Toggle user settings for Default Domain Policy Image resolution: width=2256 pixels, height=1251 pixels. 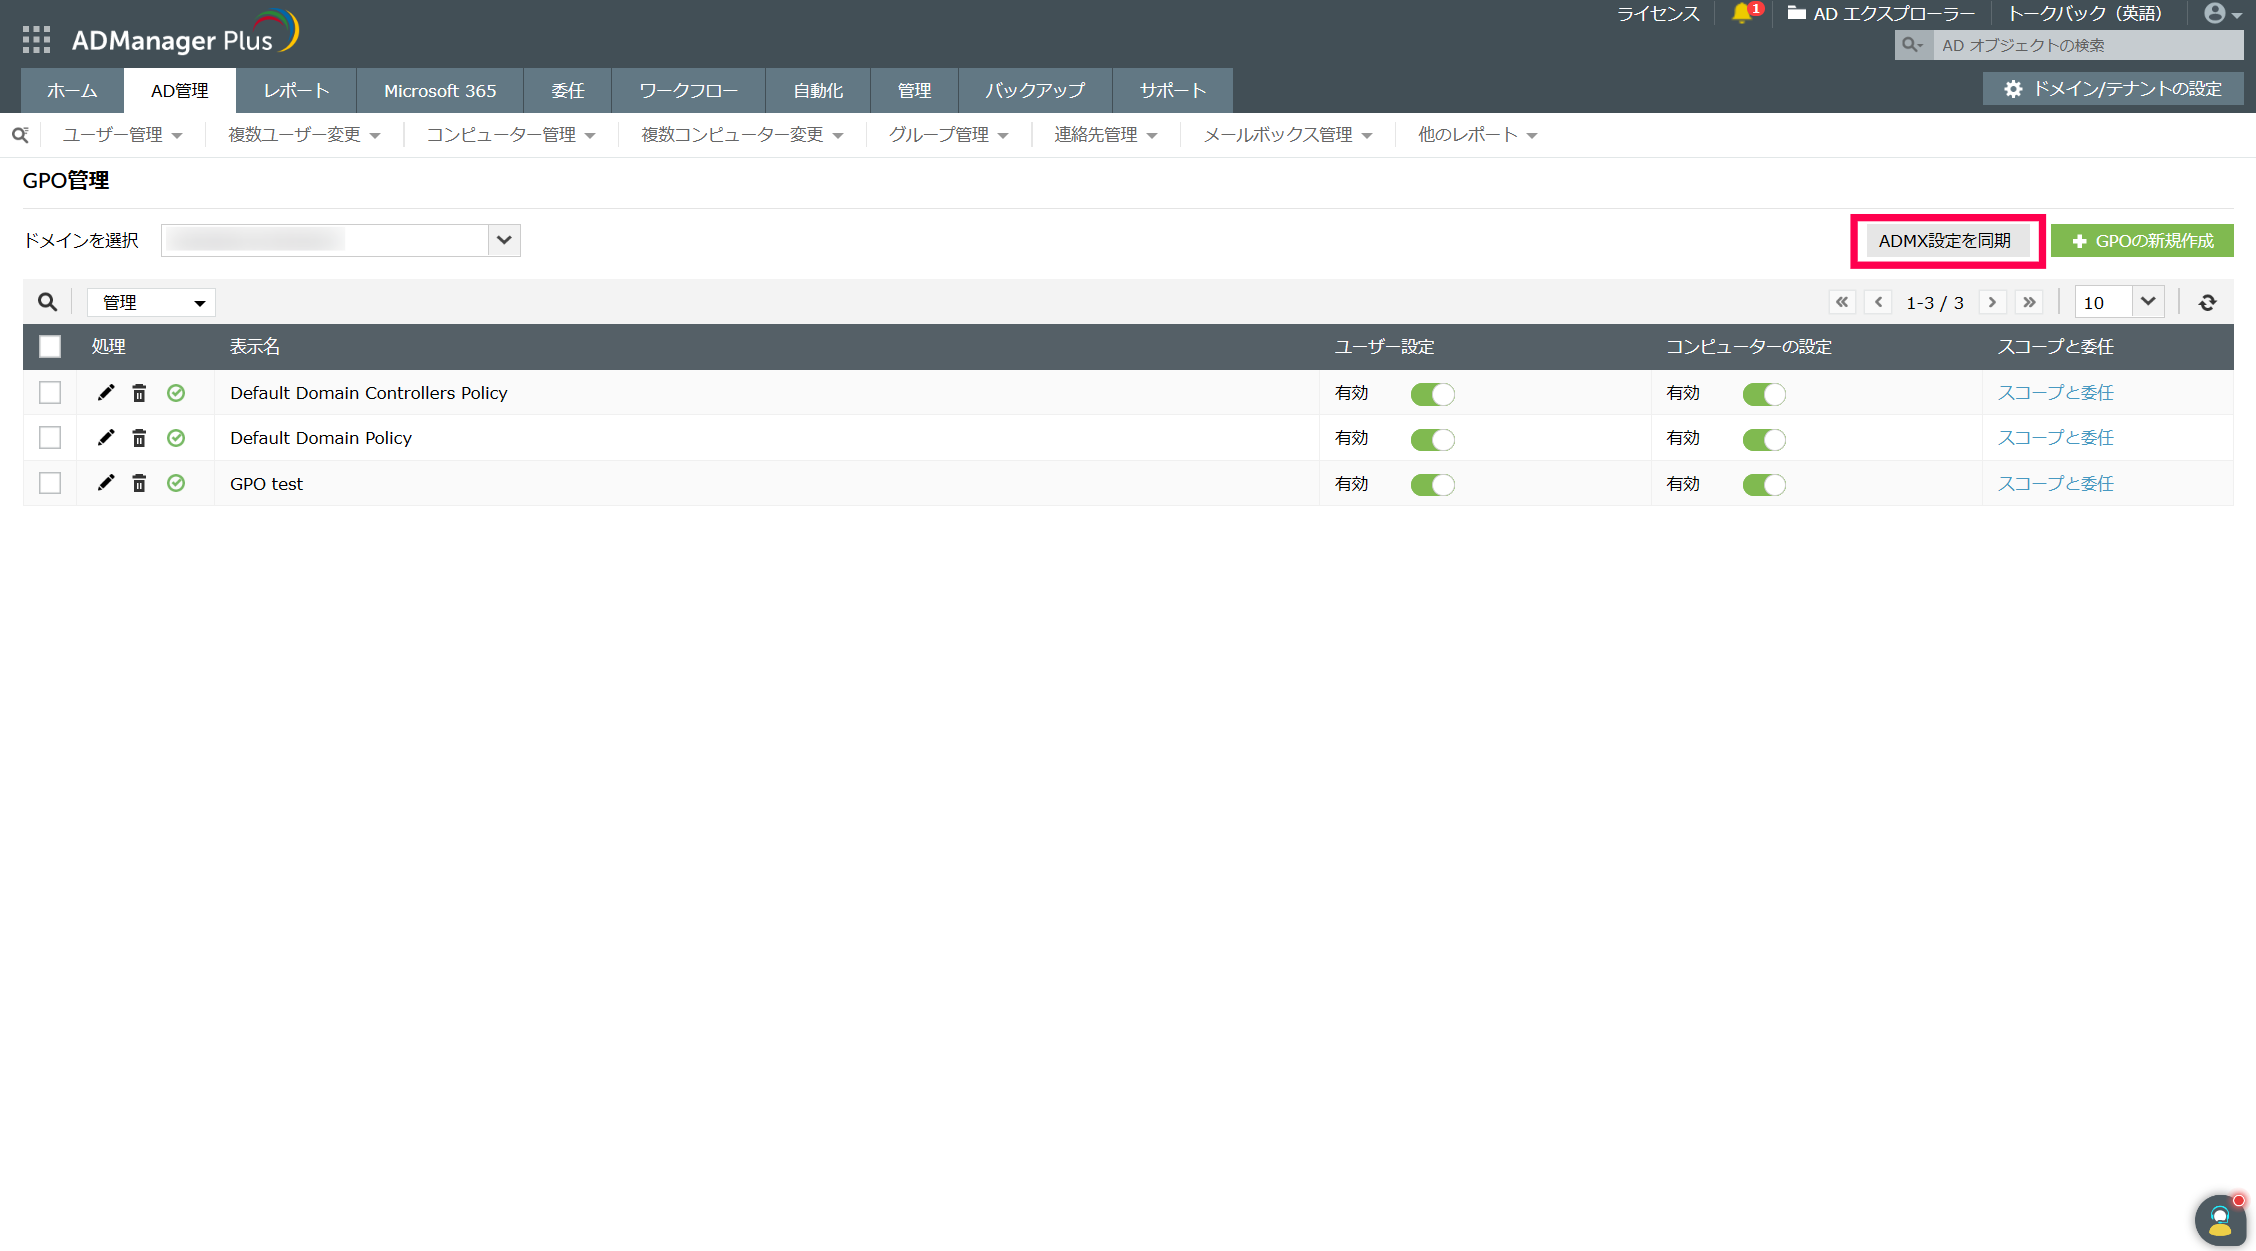point(1432,439)
